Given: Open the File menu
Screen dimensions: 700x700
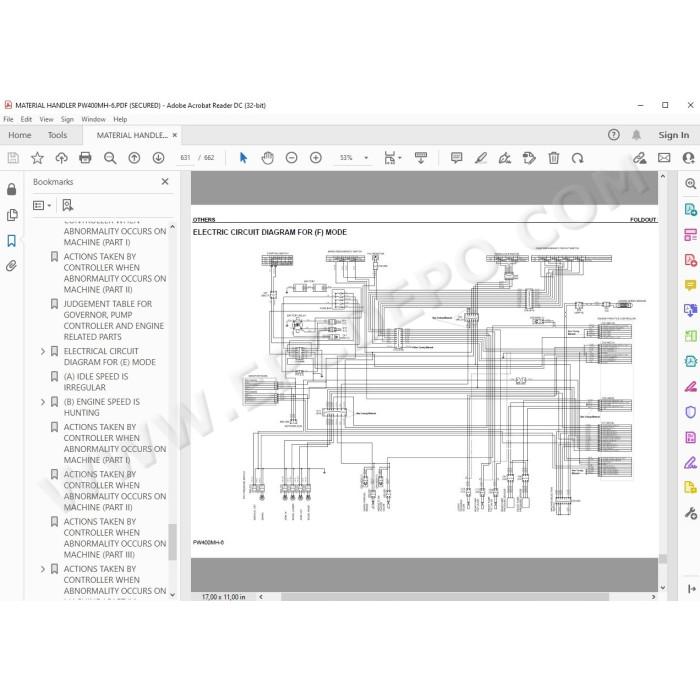Looking at the screenshot, I should click(x=8, y=119).
